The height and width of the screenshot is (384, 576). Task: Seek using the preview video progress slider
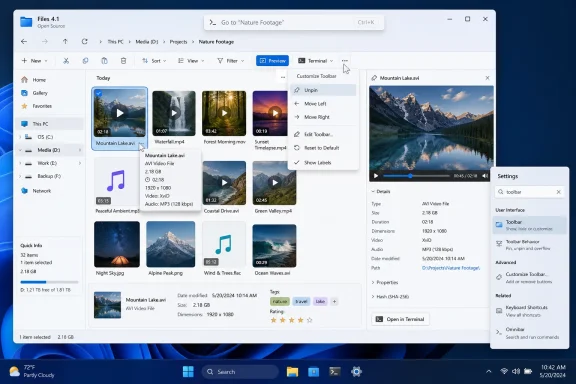pos(416,176)
